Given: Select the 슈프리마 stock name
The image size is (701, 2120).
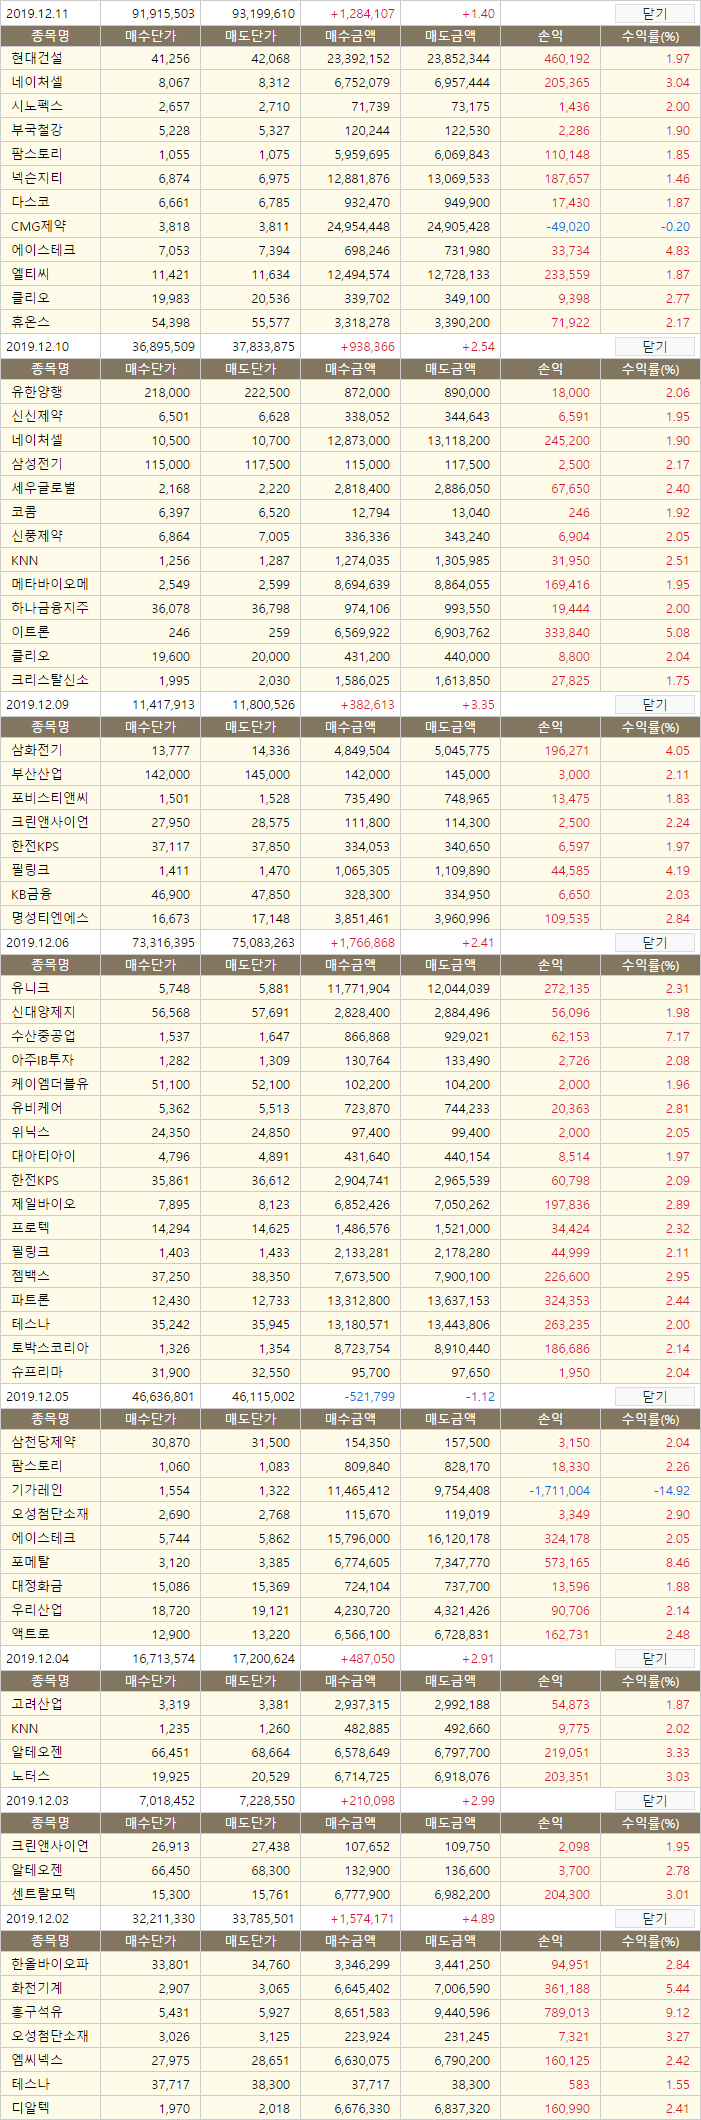Looking at the screenshot, I should click(36, 1372).
